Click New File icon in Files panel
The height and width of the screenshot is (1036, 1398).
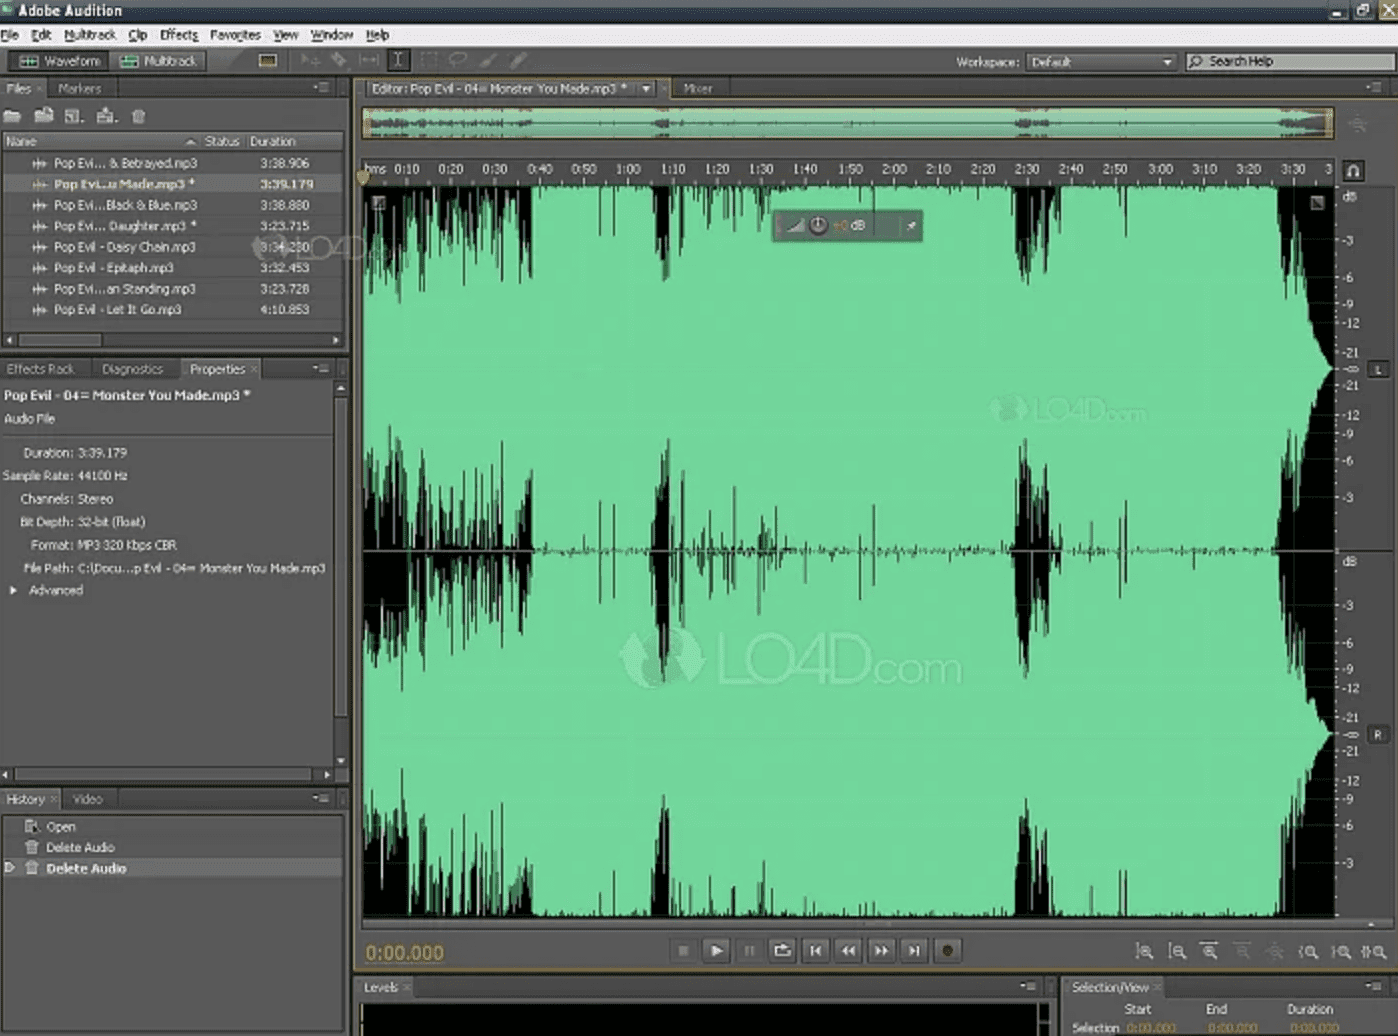pyautogui.click(x=74, y=116)
